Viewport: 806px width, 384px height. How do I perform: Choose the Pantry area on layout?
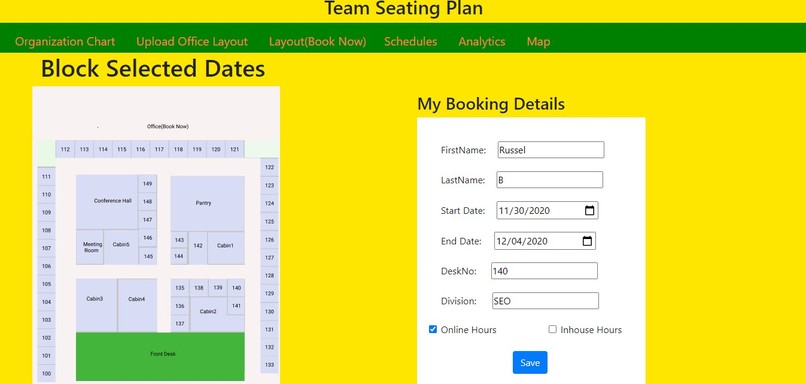pyautogui.click(x=207, y=204)
